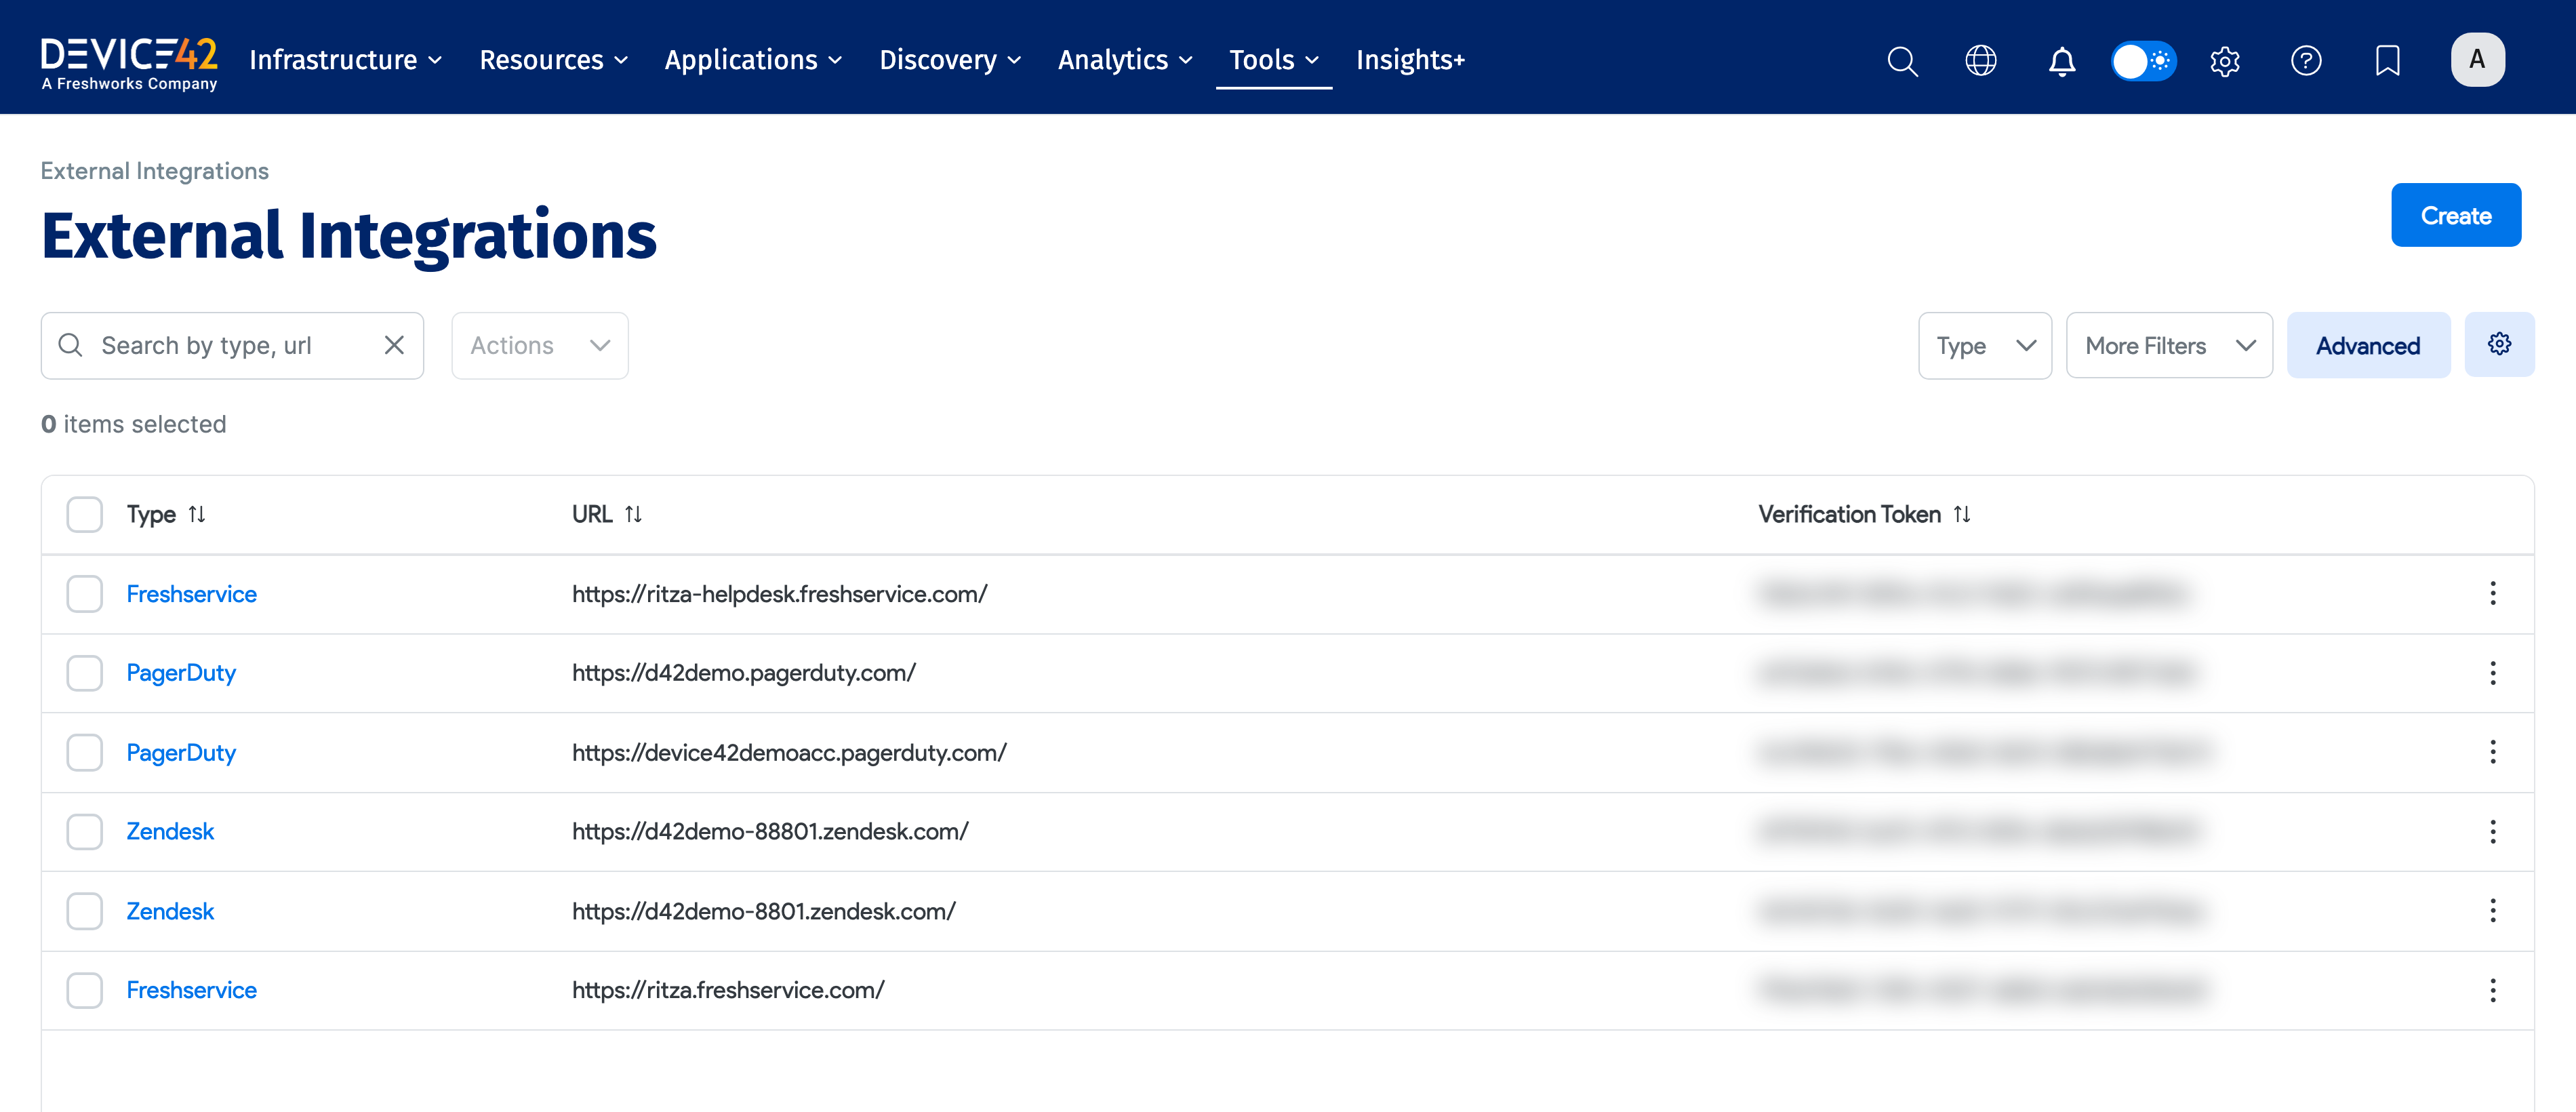This screenshot has width=2576, height=1112.
Task: Toggle the select-all header checkbox
Action: click(x=85, y=514)
